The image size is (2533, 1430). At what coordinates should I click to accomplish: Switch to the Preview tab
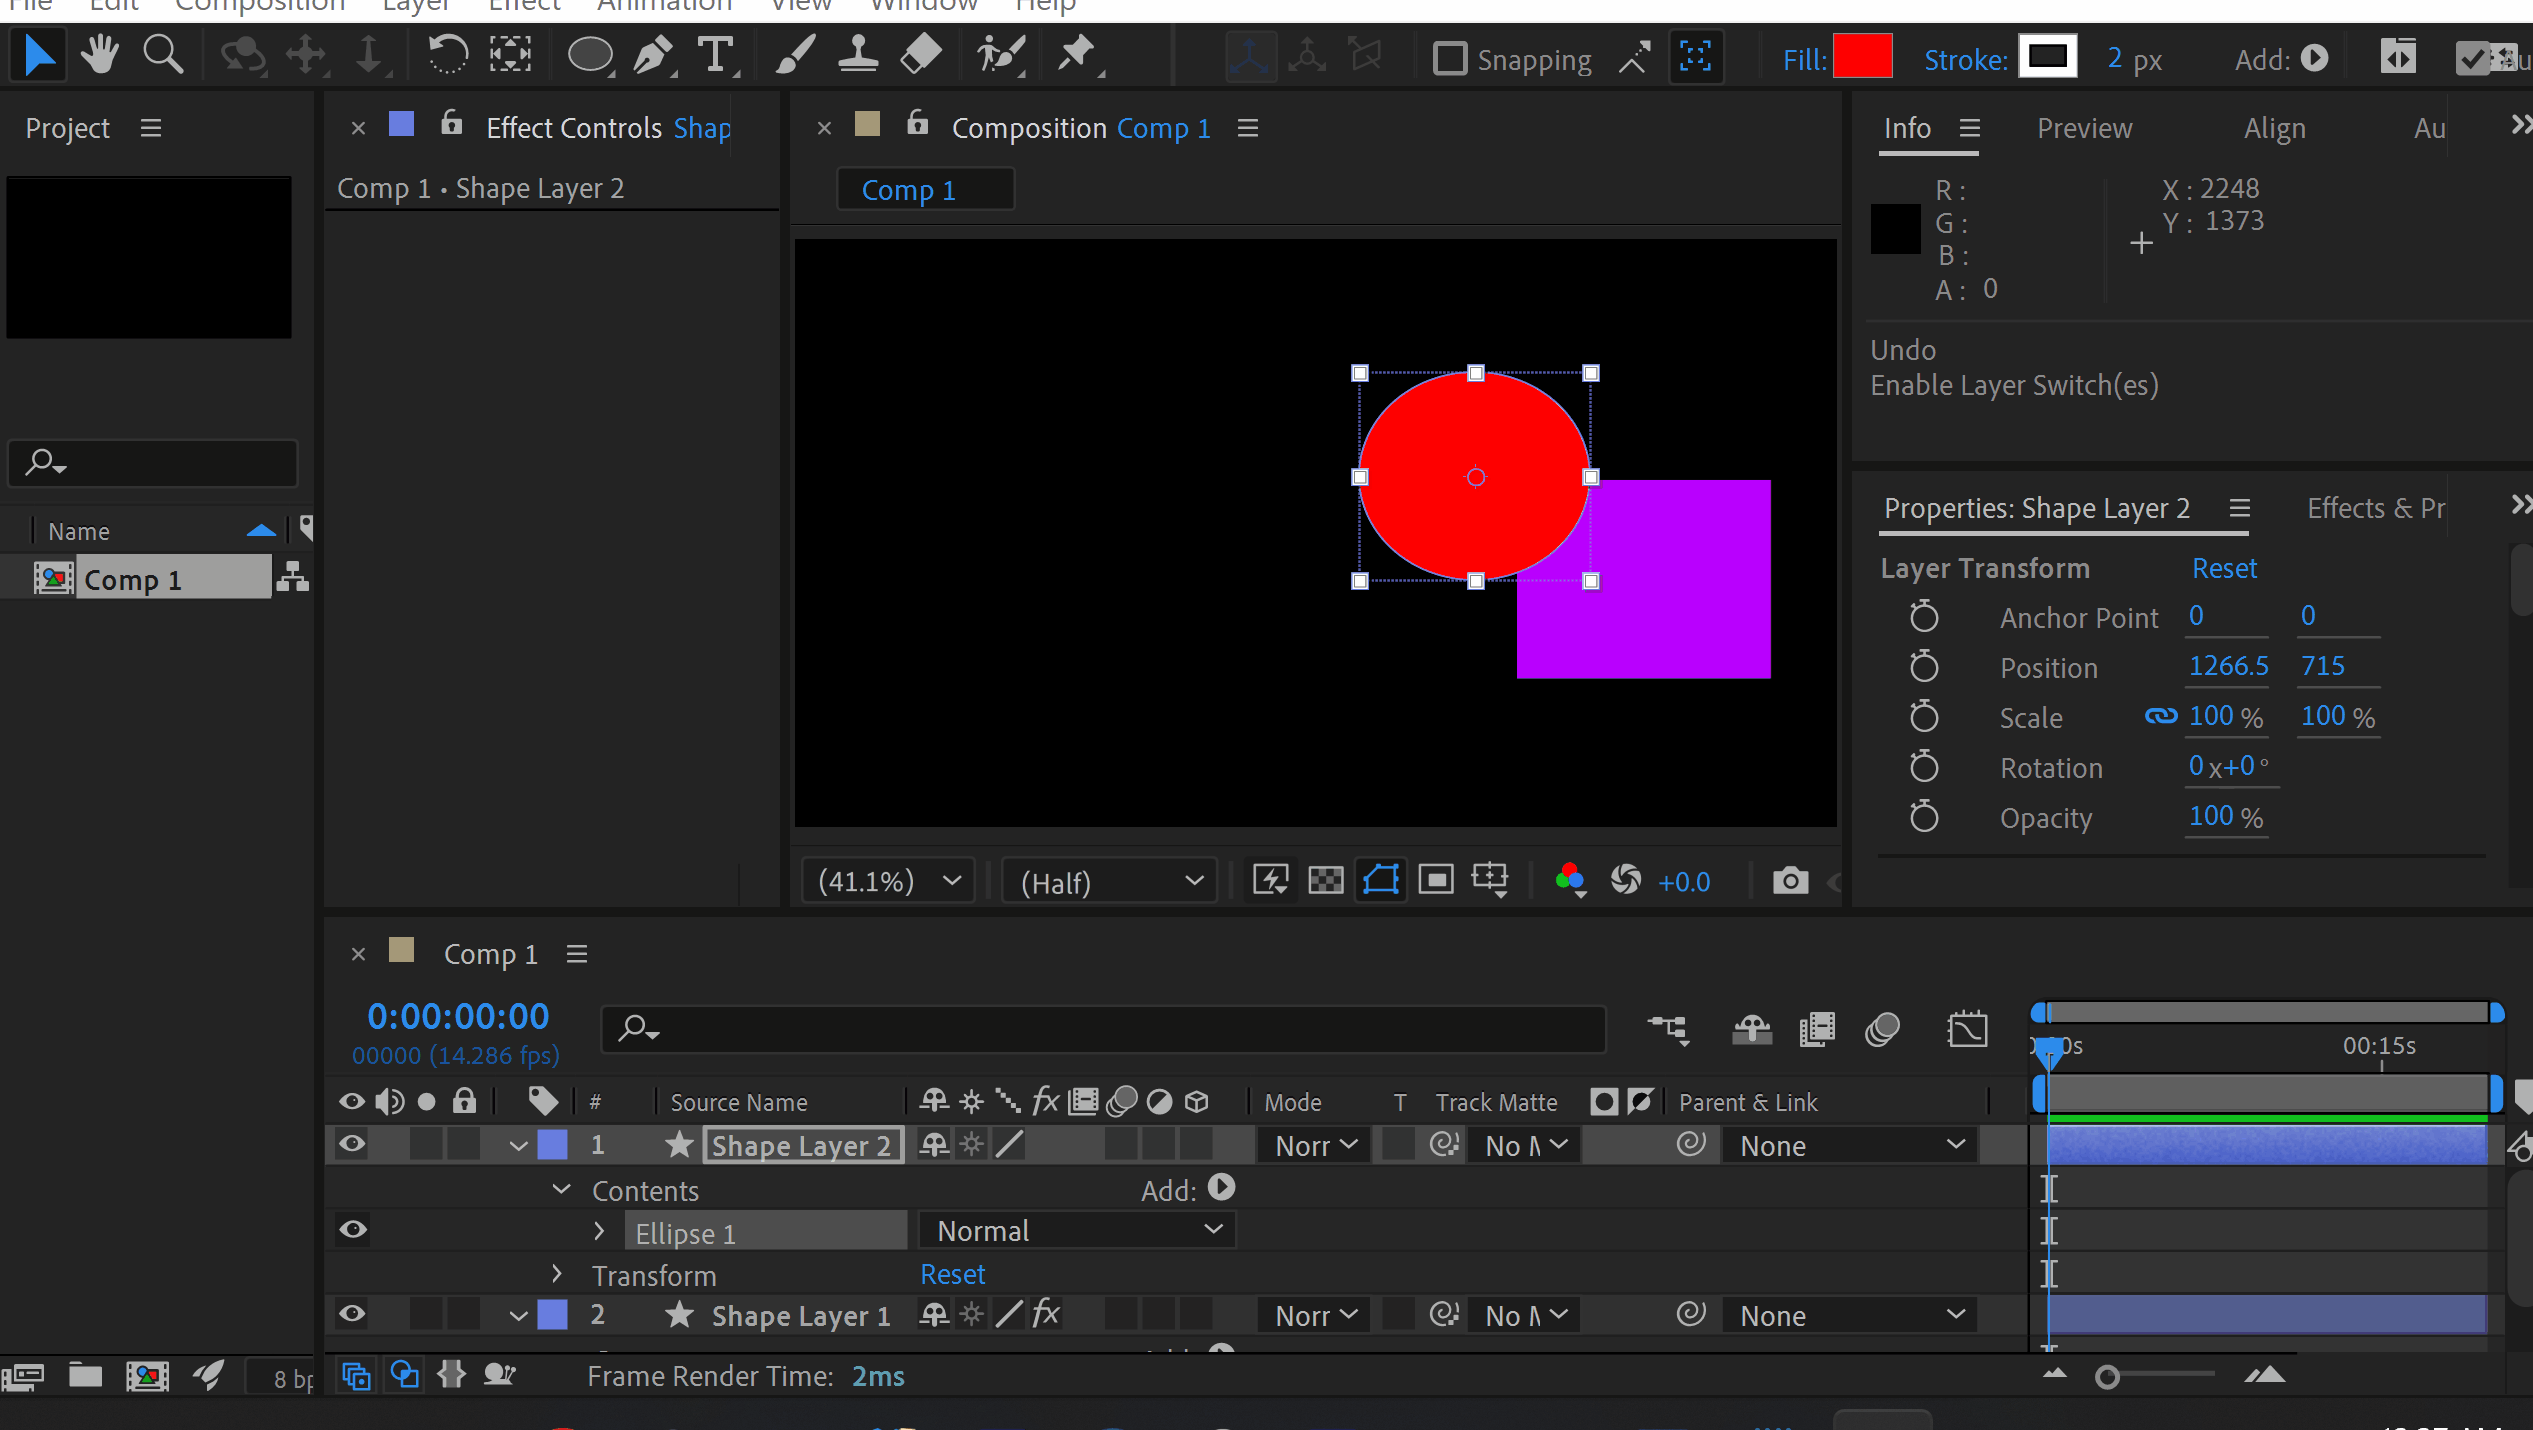tap(2084, 128)
